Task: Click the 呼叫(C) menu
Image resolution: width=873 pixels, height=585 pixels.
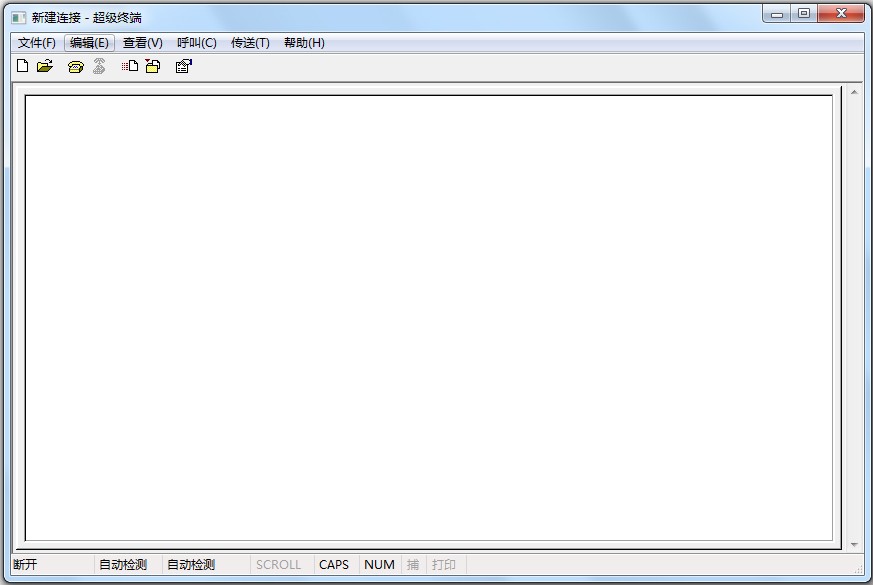Action: pos(197,43)
